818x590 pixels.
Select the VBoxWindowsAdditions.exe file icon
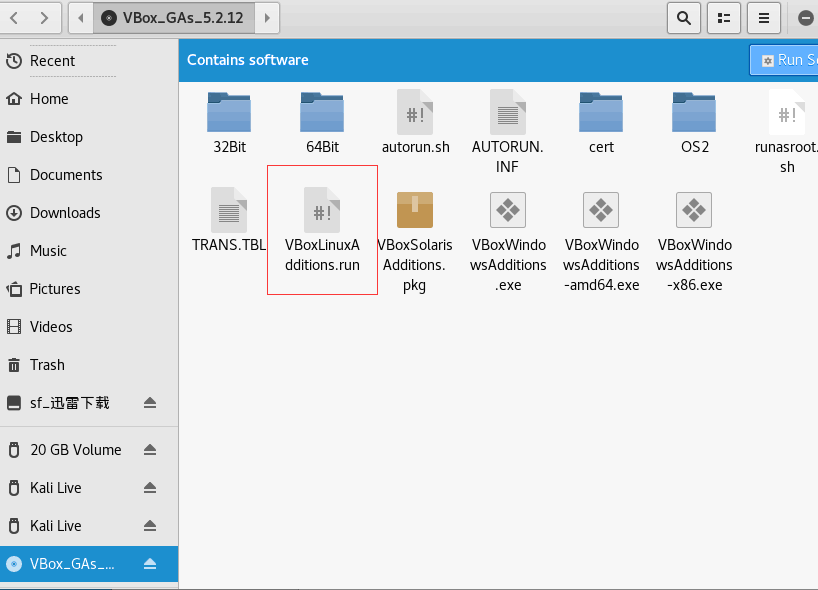(508, 210)
